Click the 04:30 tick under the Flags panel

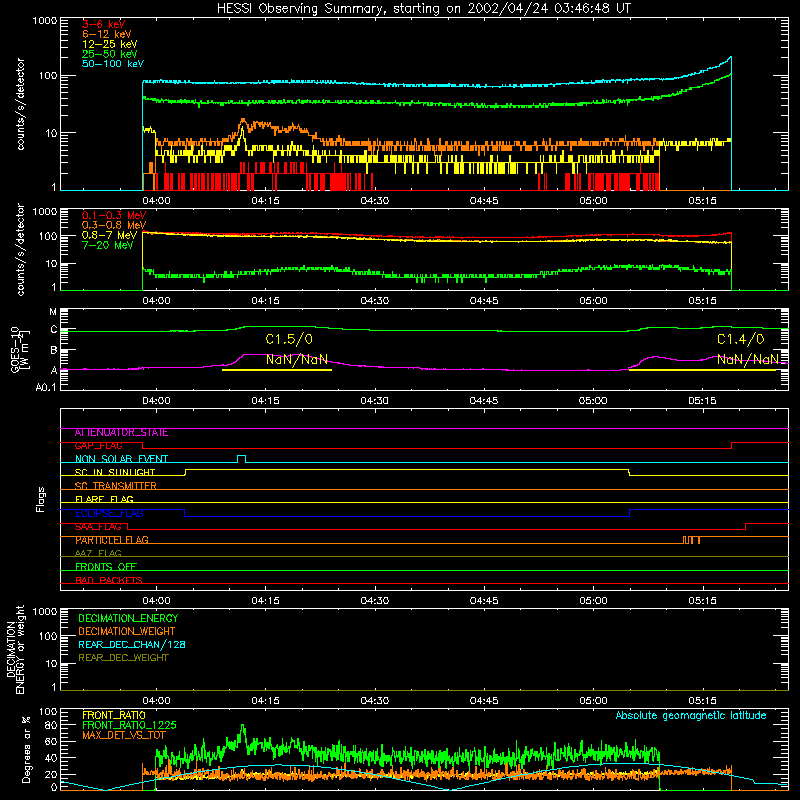374,601
